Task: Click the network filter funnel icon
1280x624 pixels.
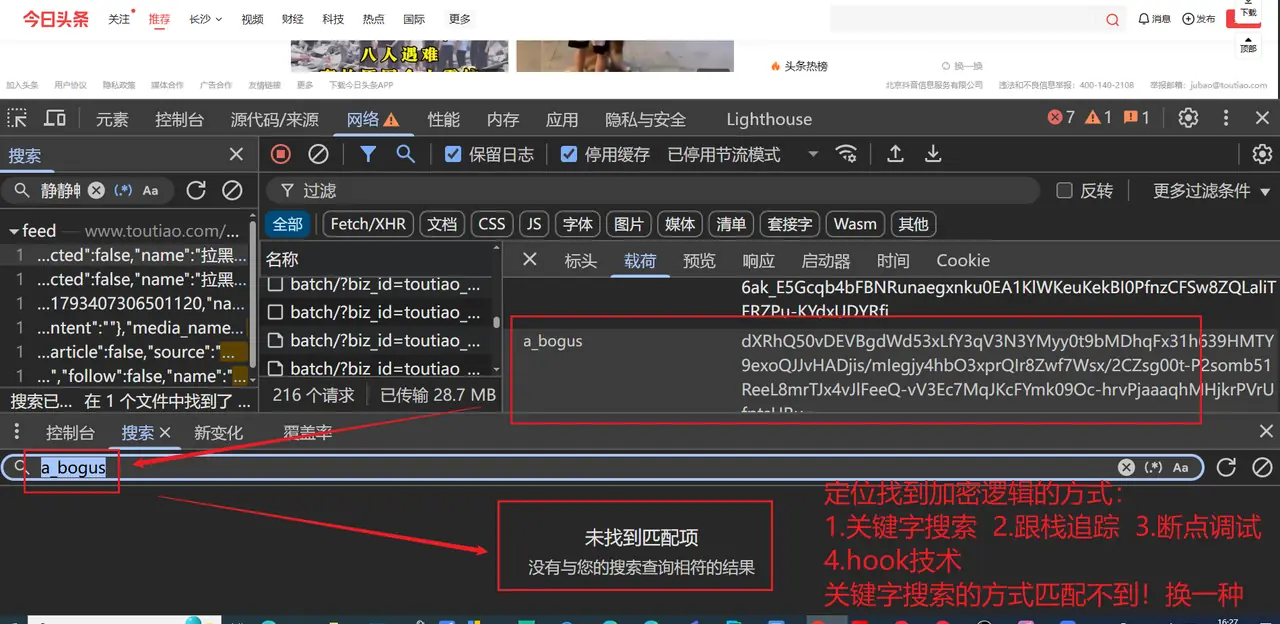Action: point(368,154)
